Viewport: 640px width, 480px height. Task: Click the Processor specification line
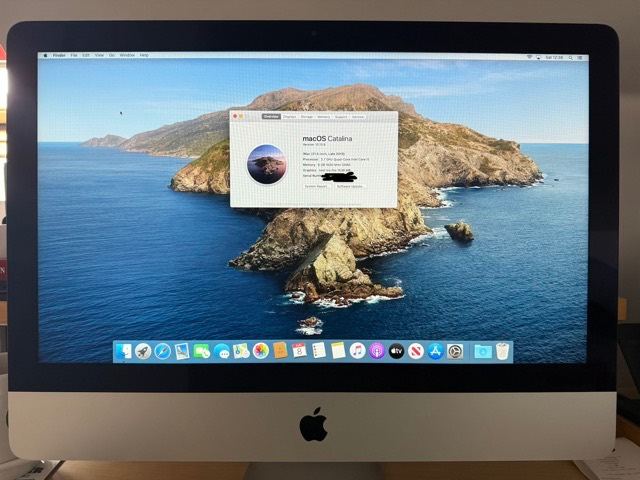[x=336, y=159]
